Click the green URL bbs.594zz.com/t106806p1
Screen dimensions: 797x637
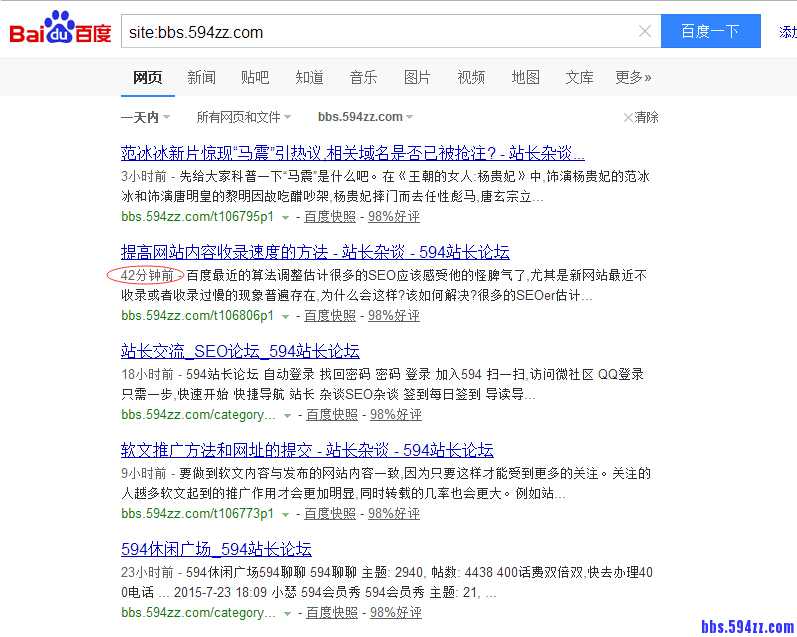pos(198,316)
